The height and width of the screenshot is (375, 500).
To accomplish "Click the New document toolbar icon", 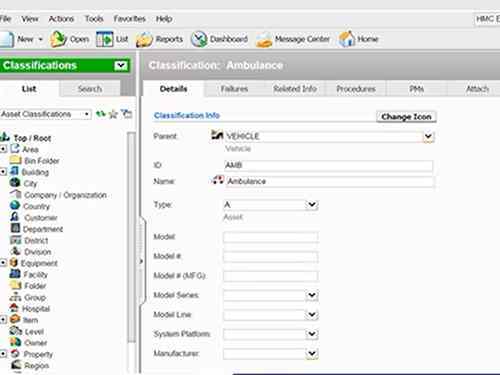I will click(7, 39).
